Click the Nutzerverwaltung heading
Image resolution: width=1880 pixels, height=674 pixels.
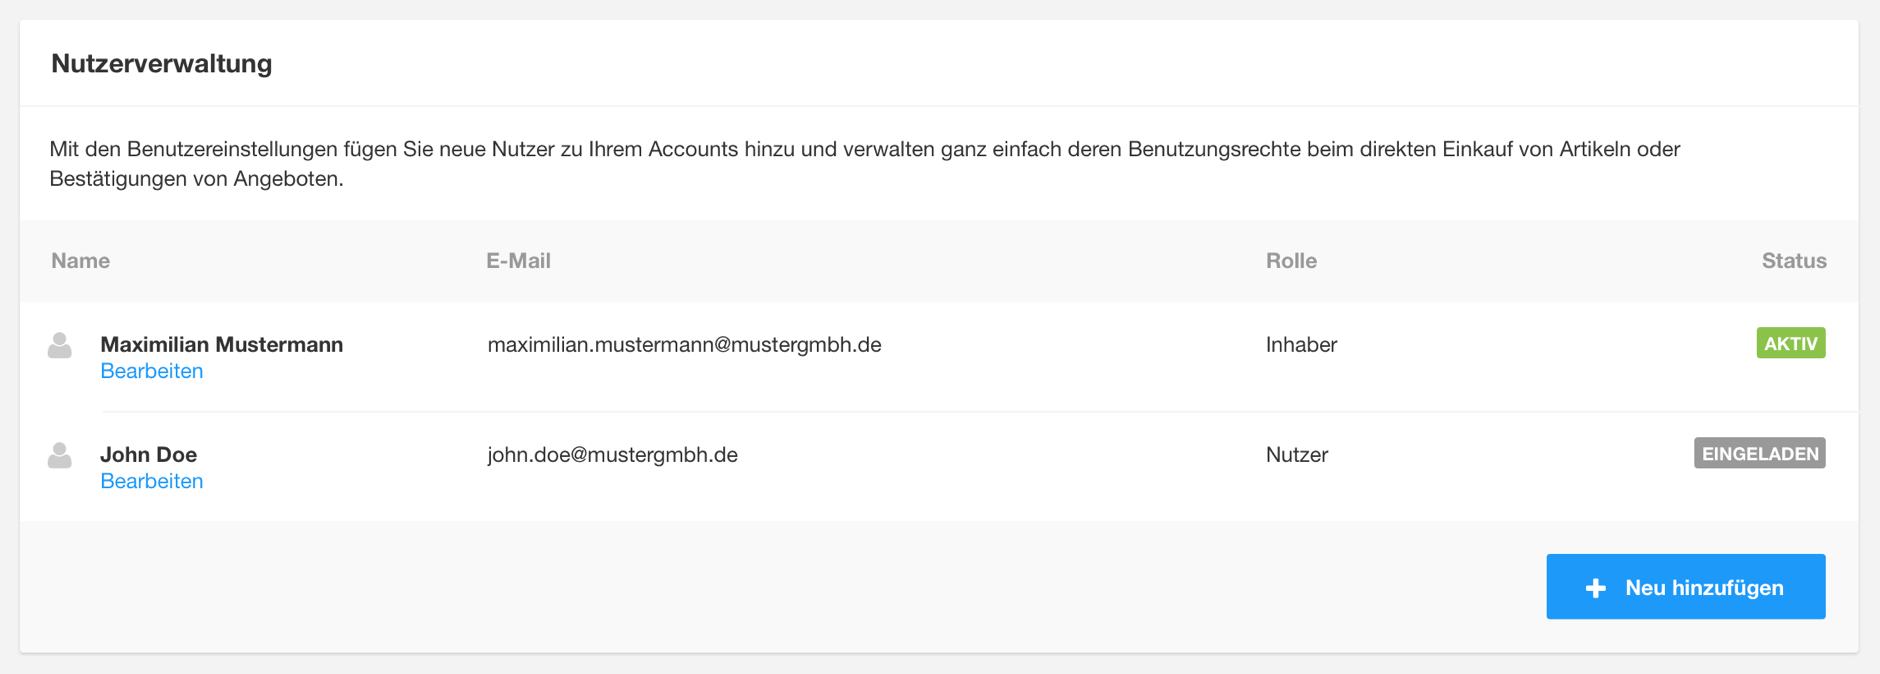162,63
